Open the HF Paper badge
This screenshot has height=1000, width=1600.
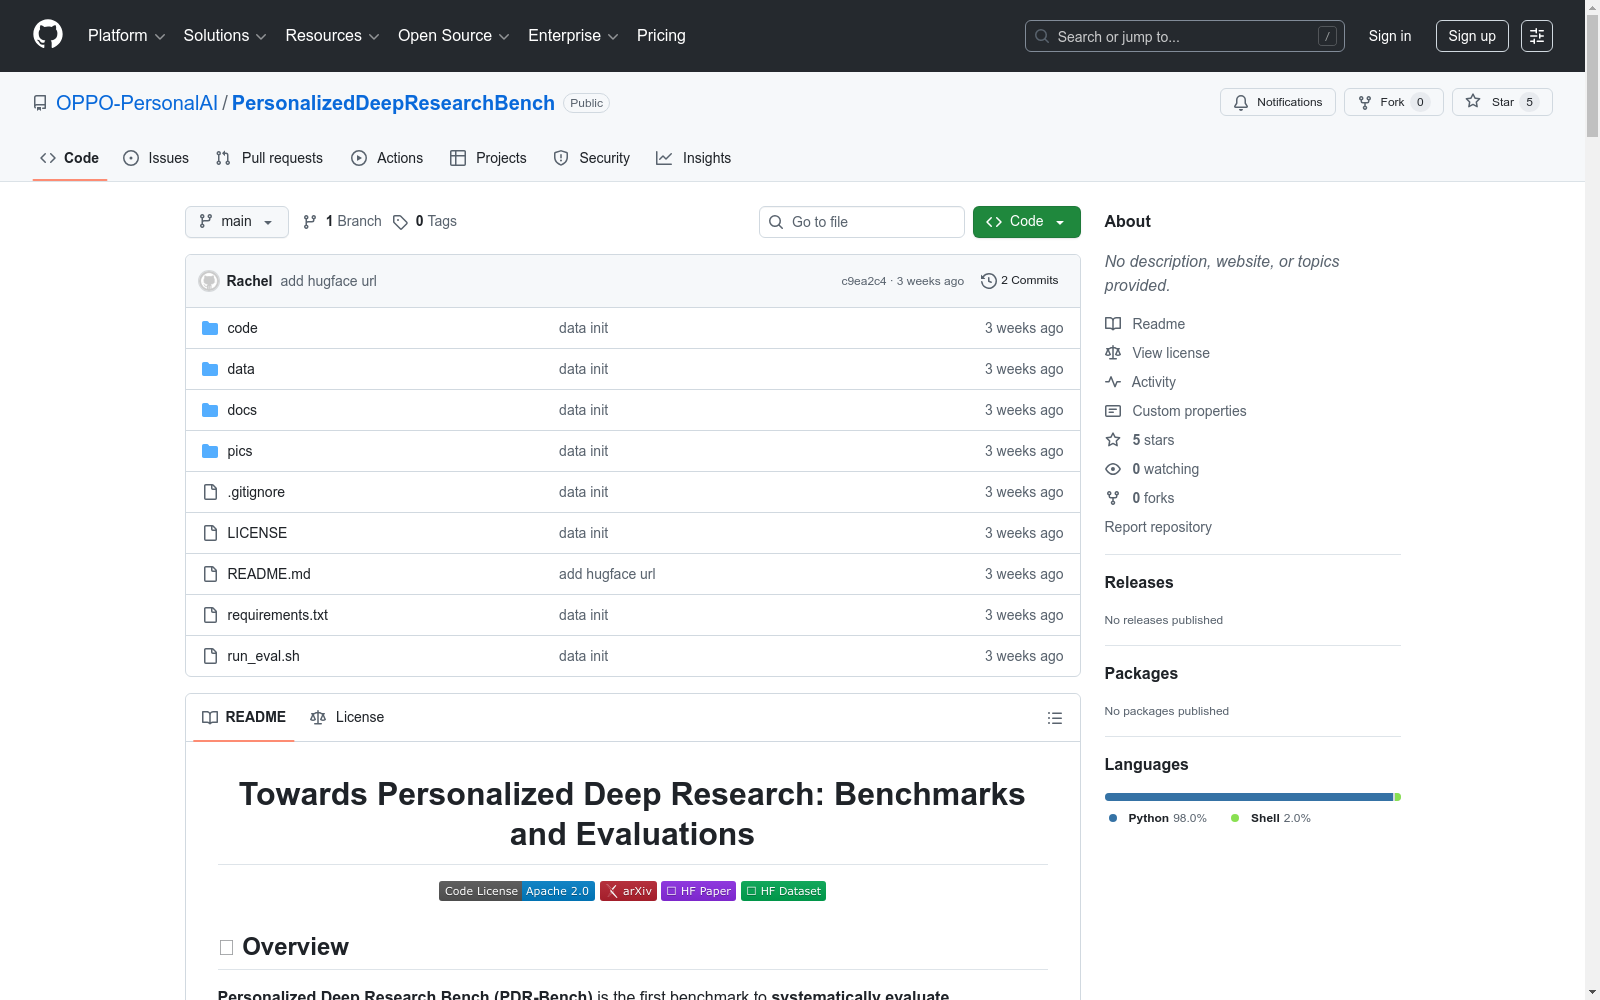(x=699, y=891)
